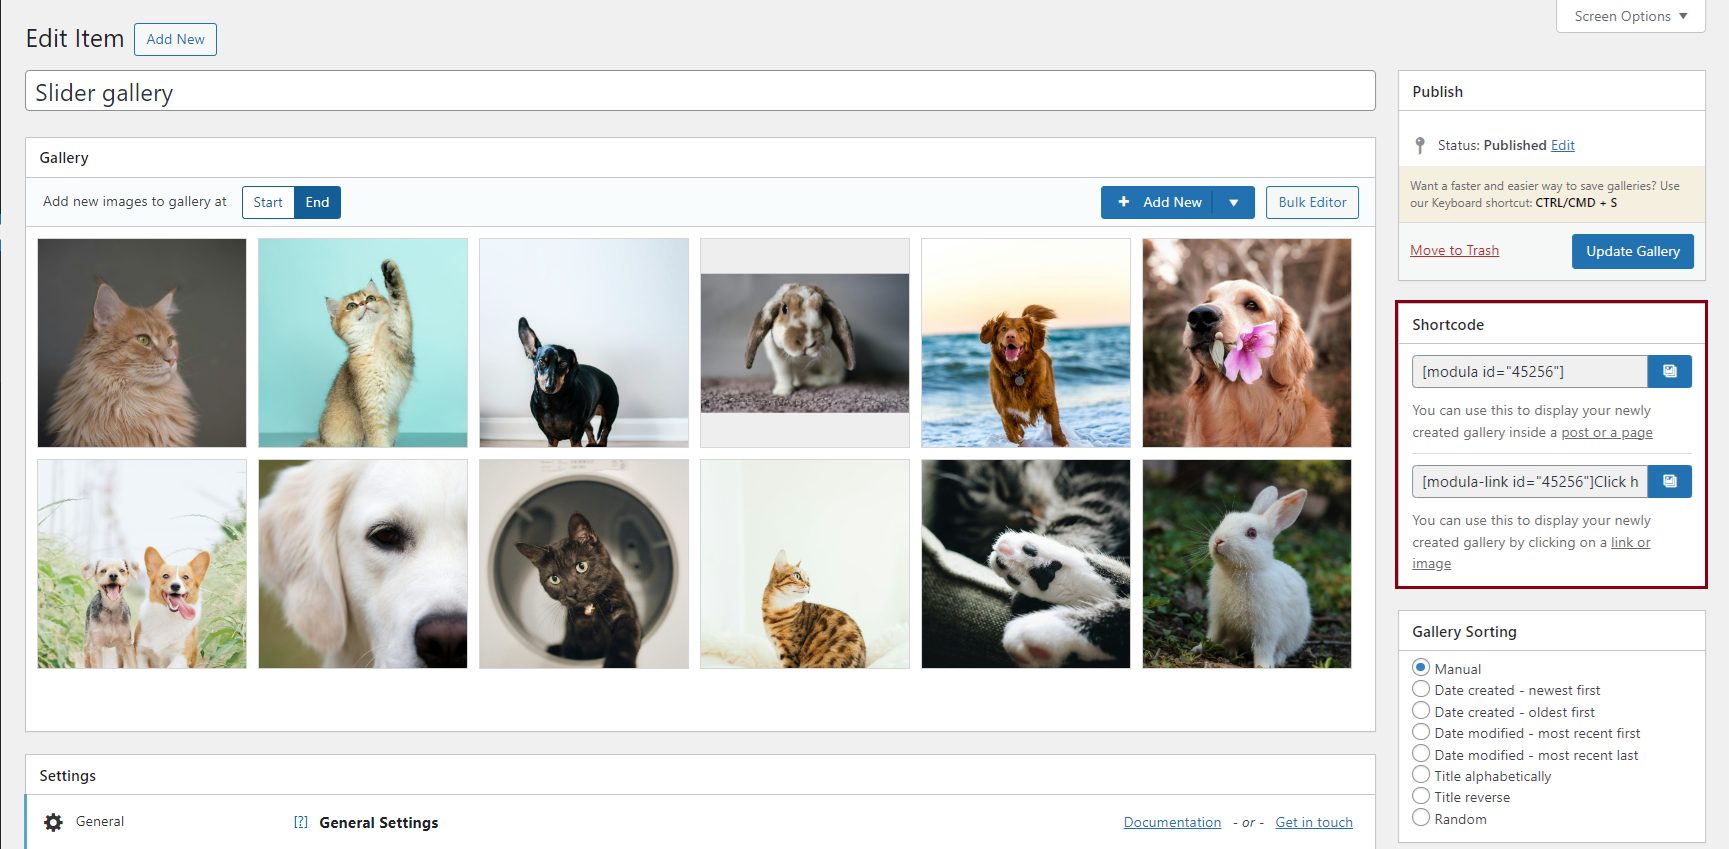
Task: Set new images to add at End
Action: click(x=317, y=202)
